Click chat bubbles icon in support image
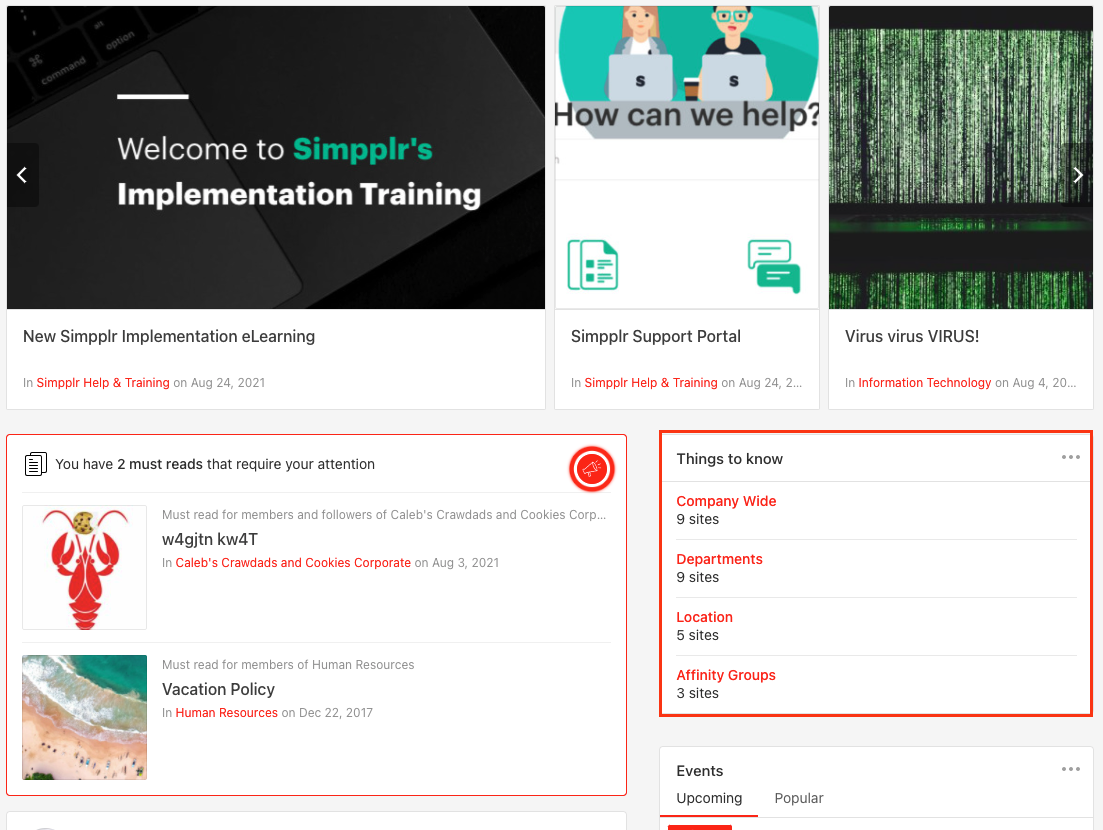Viewport: 1103px width, 830px height. 774,266
